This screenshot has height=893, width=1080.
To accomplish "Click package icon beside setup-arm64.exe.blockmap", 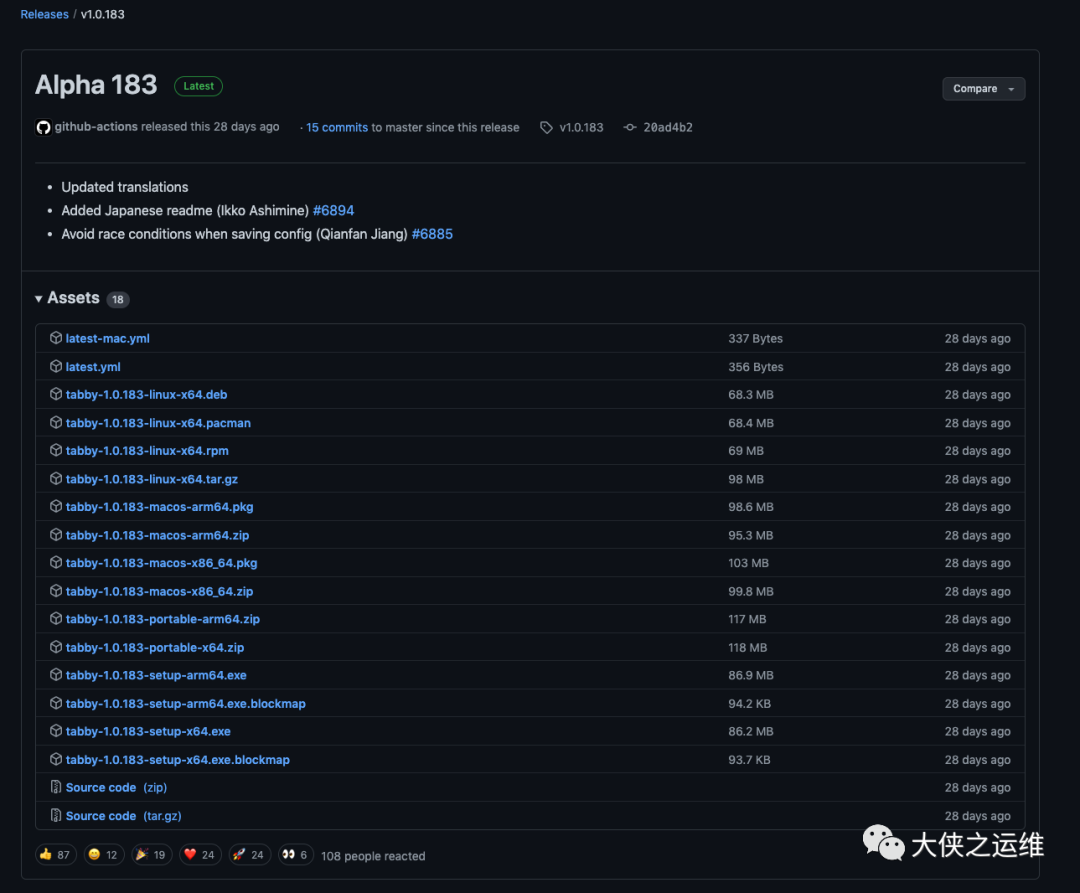I will click(x=56, y=702).
